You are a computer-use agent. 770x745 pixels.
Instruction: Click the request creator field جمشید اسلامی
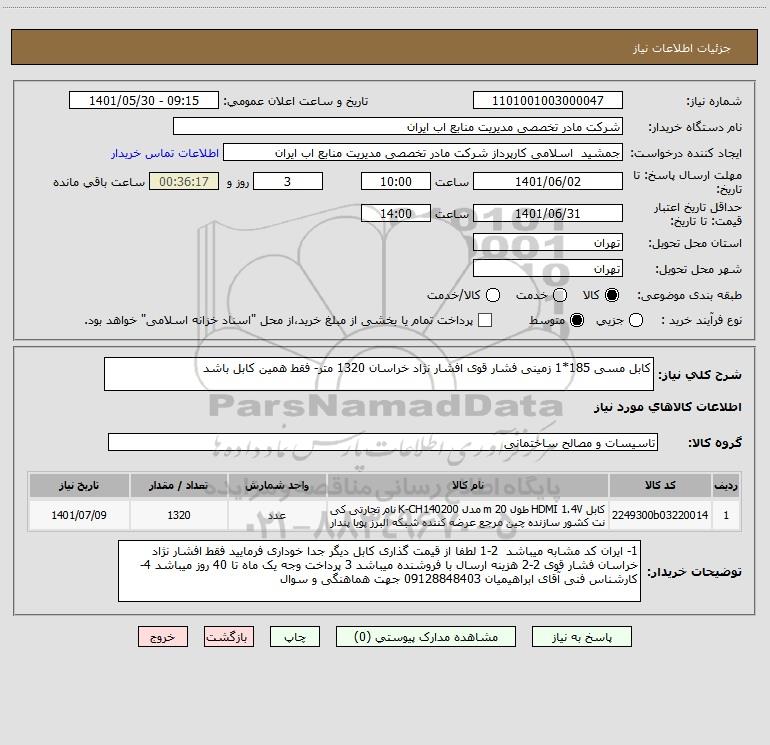(423, 153)
